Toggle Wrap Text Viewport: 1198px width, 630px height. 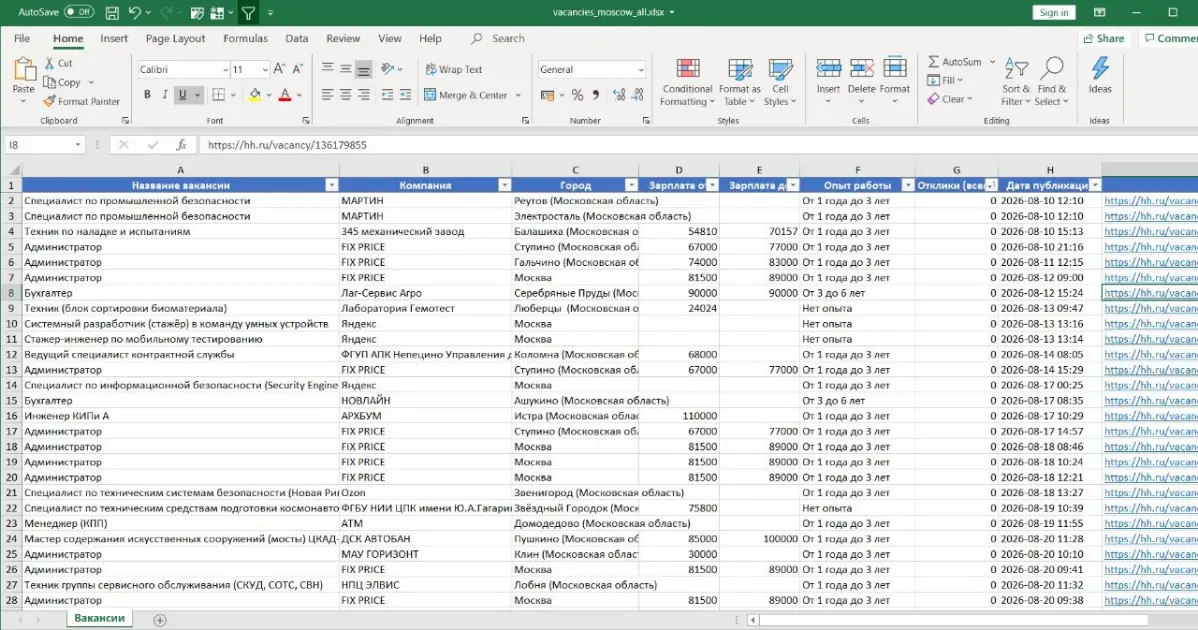point(454,69)
